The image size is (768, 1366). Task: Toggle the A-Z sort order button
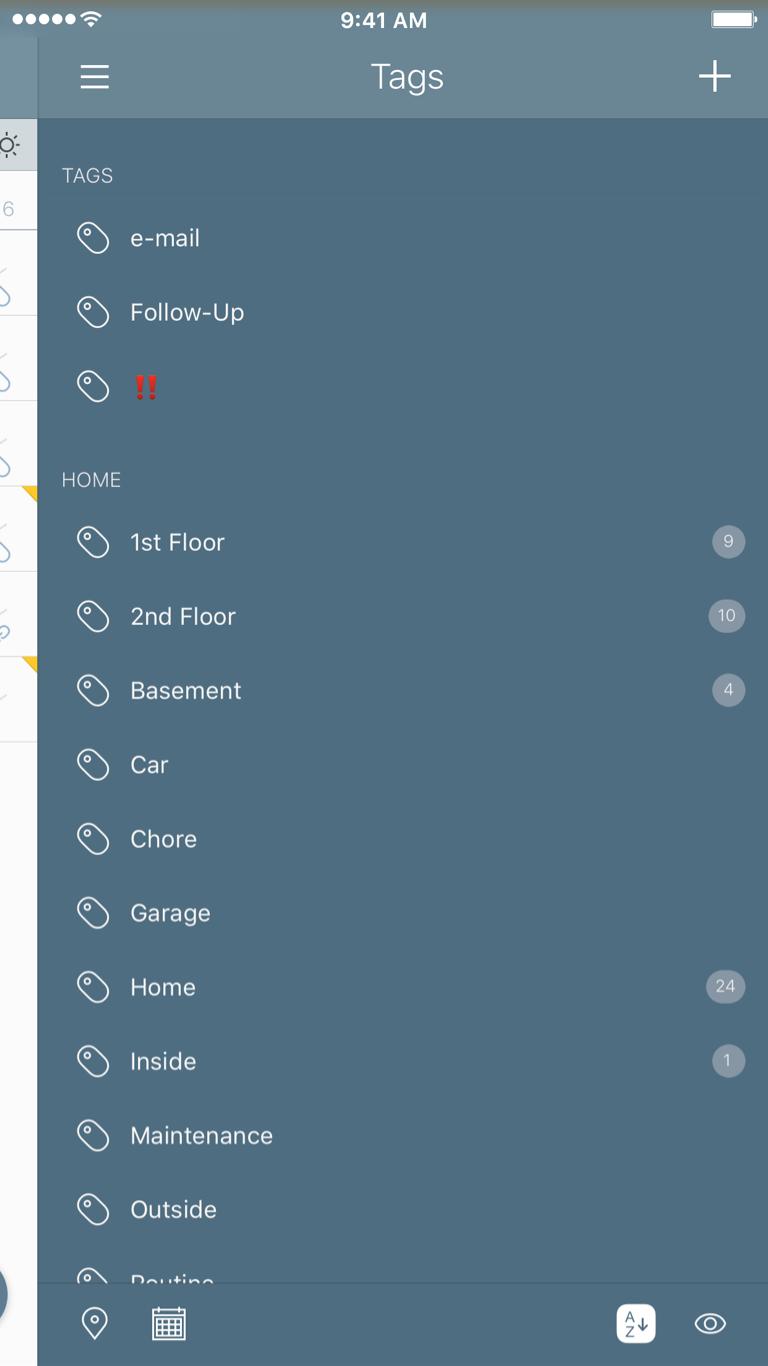[x=636, y=1323]
